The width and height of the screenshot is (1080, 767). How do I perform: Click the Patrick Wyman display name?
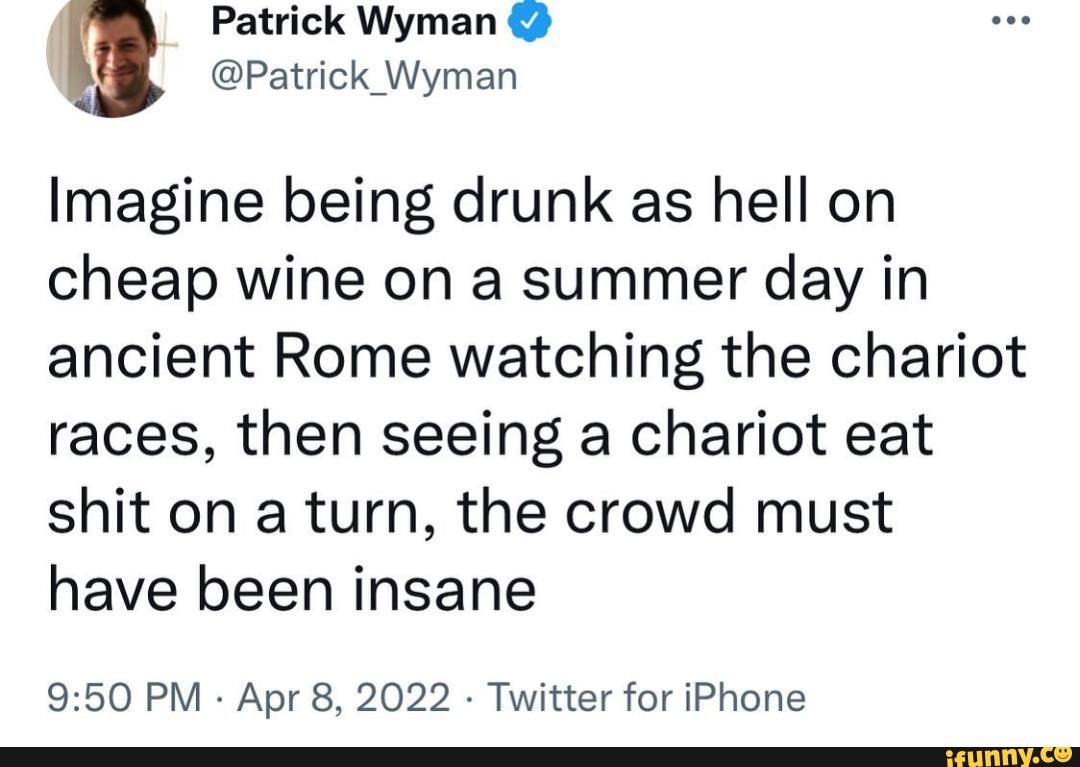tap(355, 20)
